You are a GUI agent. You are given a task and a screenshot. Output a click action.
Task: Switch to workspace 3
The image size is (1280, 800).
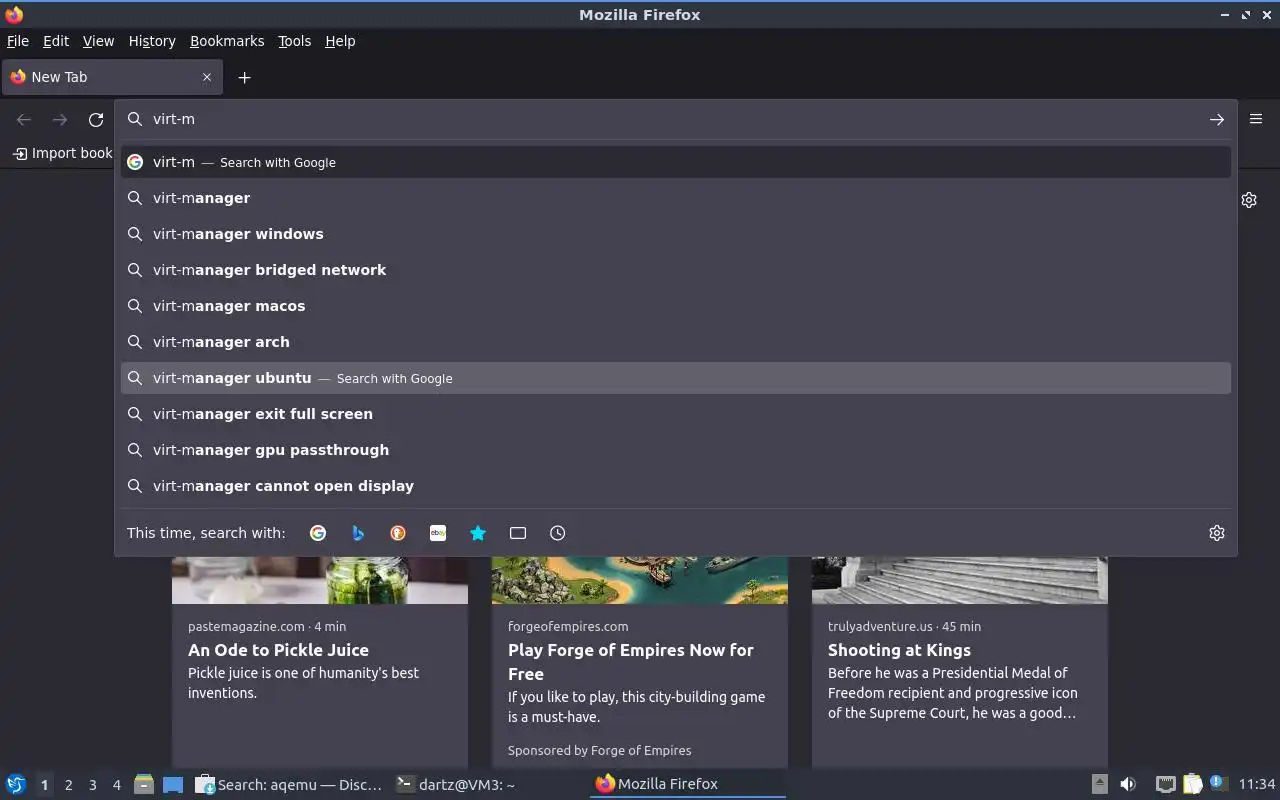click(x=92, y=785)
